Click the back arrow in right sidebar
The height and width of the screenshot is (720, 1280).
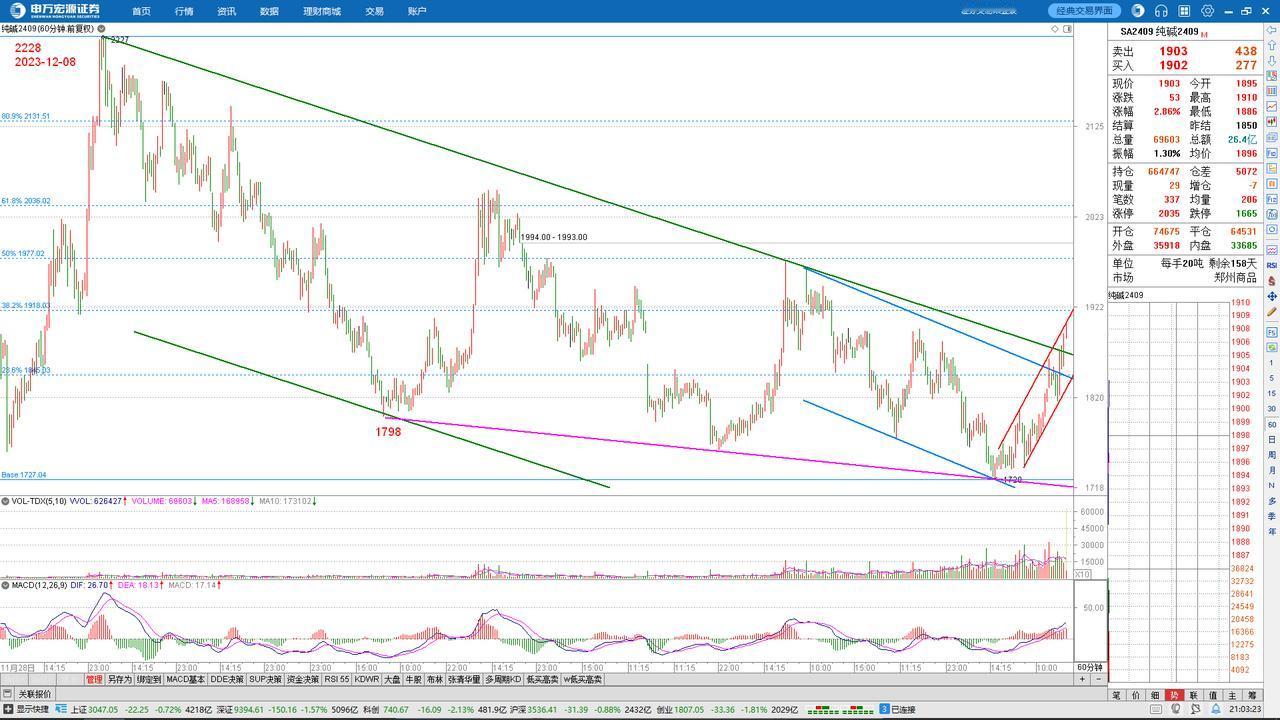(1271, 30)
